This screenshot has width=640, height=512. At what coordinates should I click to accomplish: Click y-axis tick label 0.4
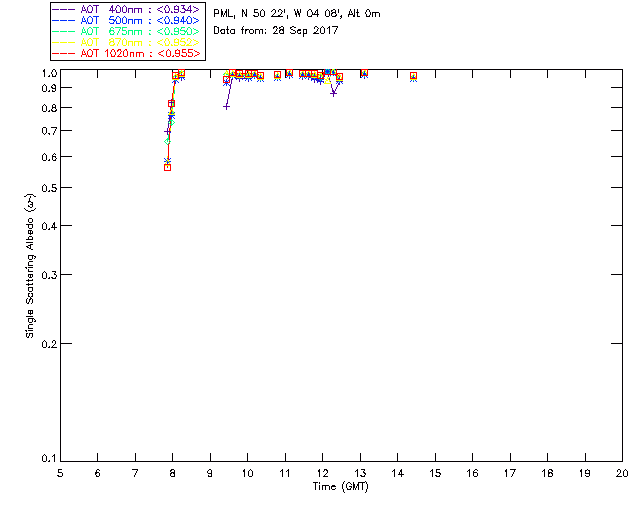(x=49, y=226)
